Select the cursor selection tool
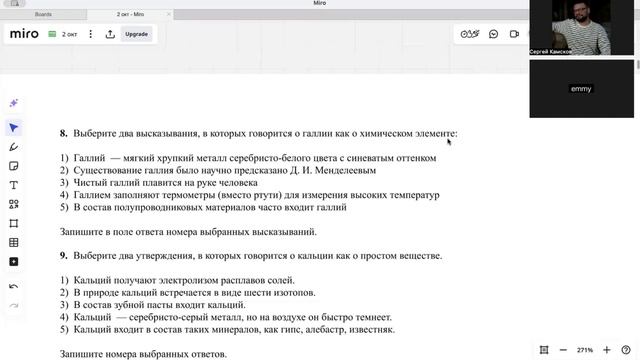640x360 pixels. (13, 128)
